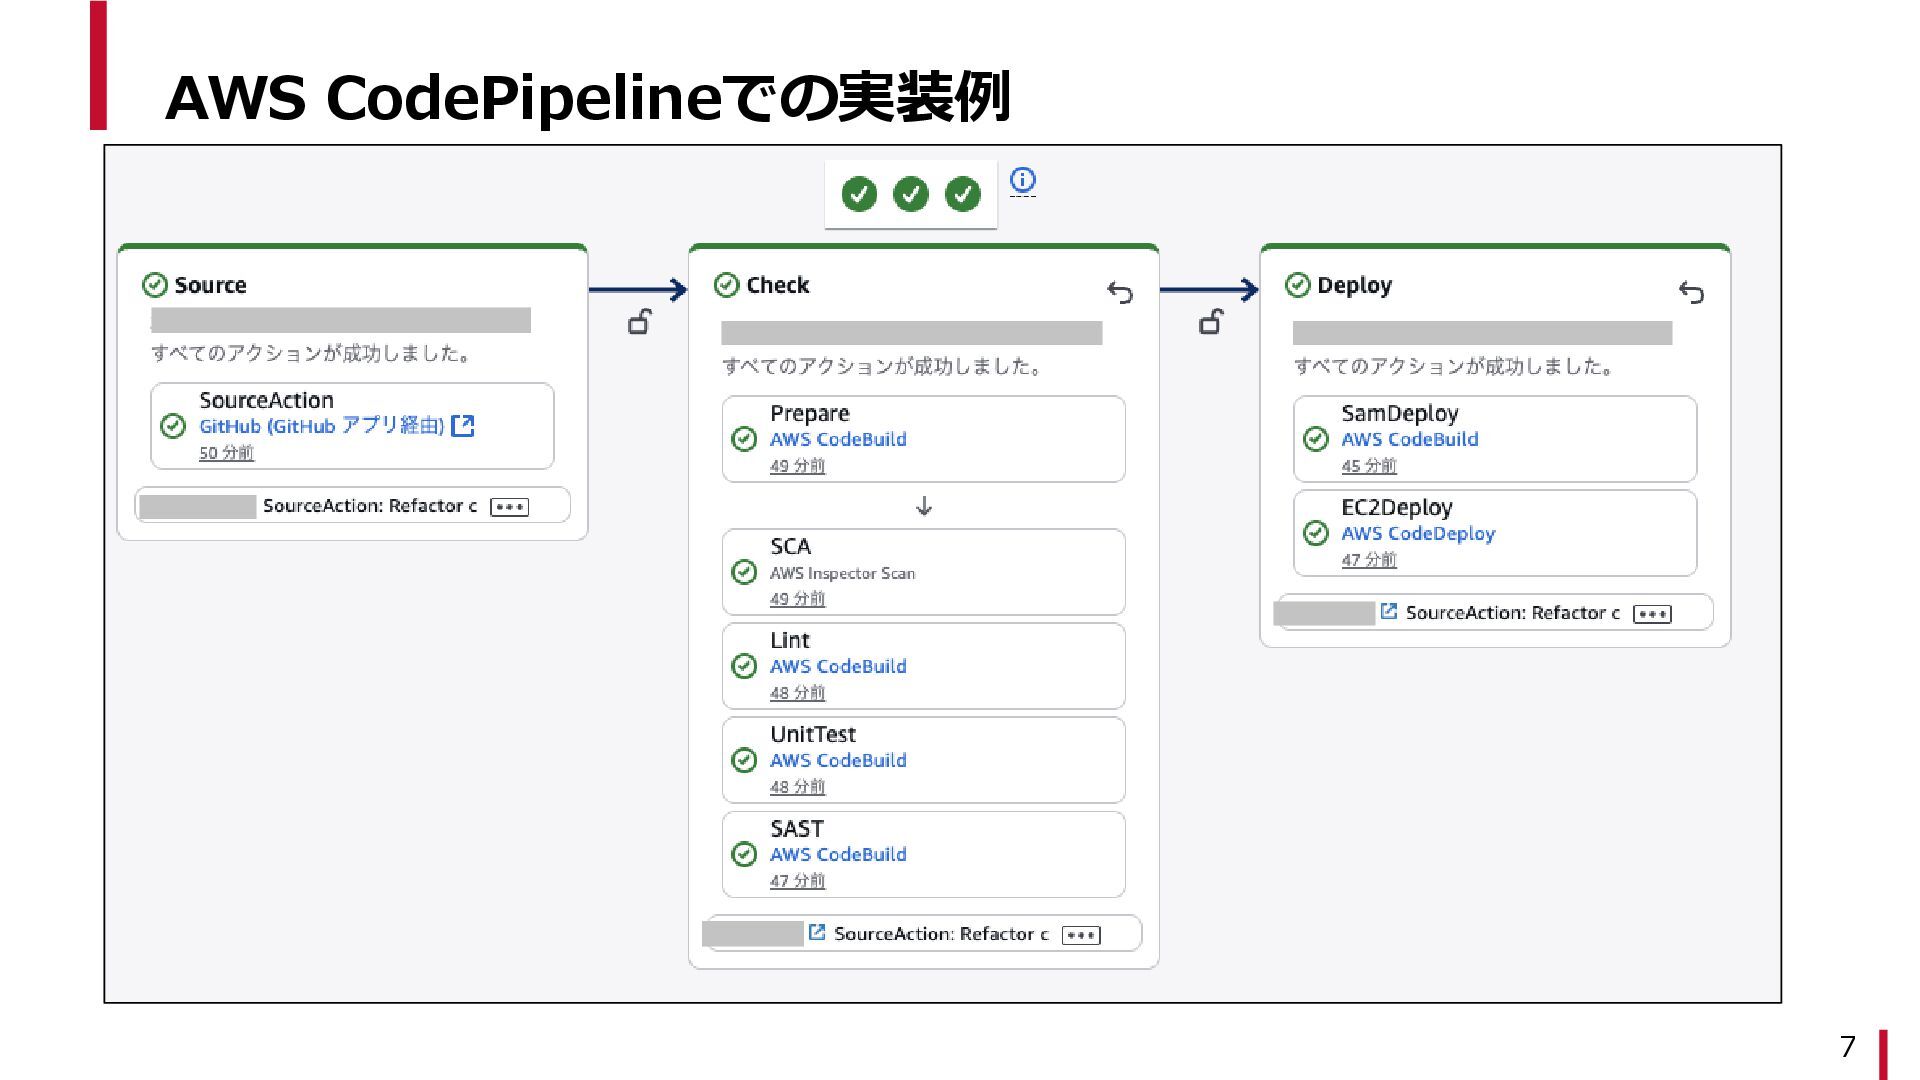
Task: Click the EC2Deploy action title
Action: [x=1396, y=507]
